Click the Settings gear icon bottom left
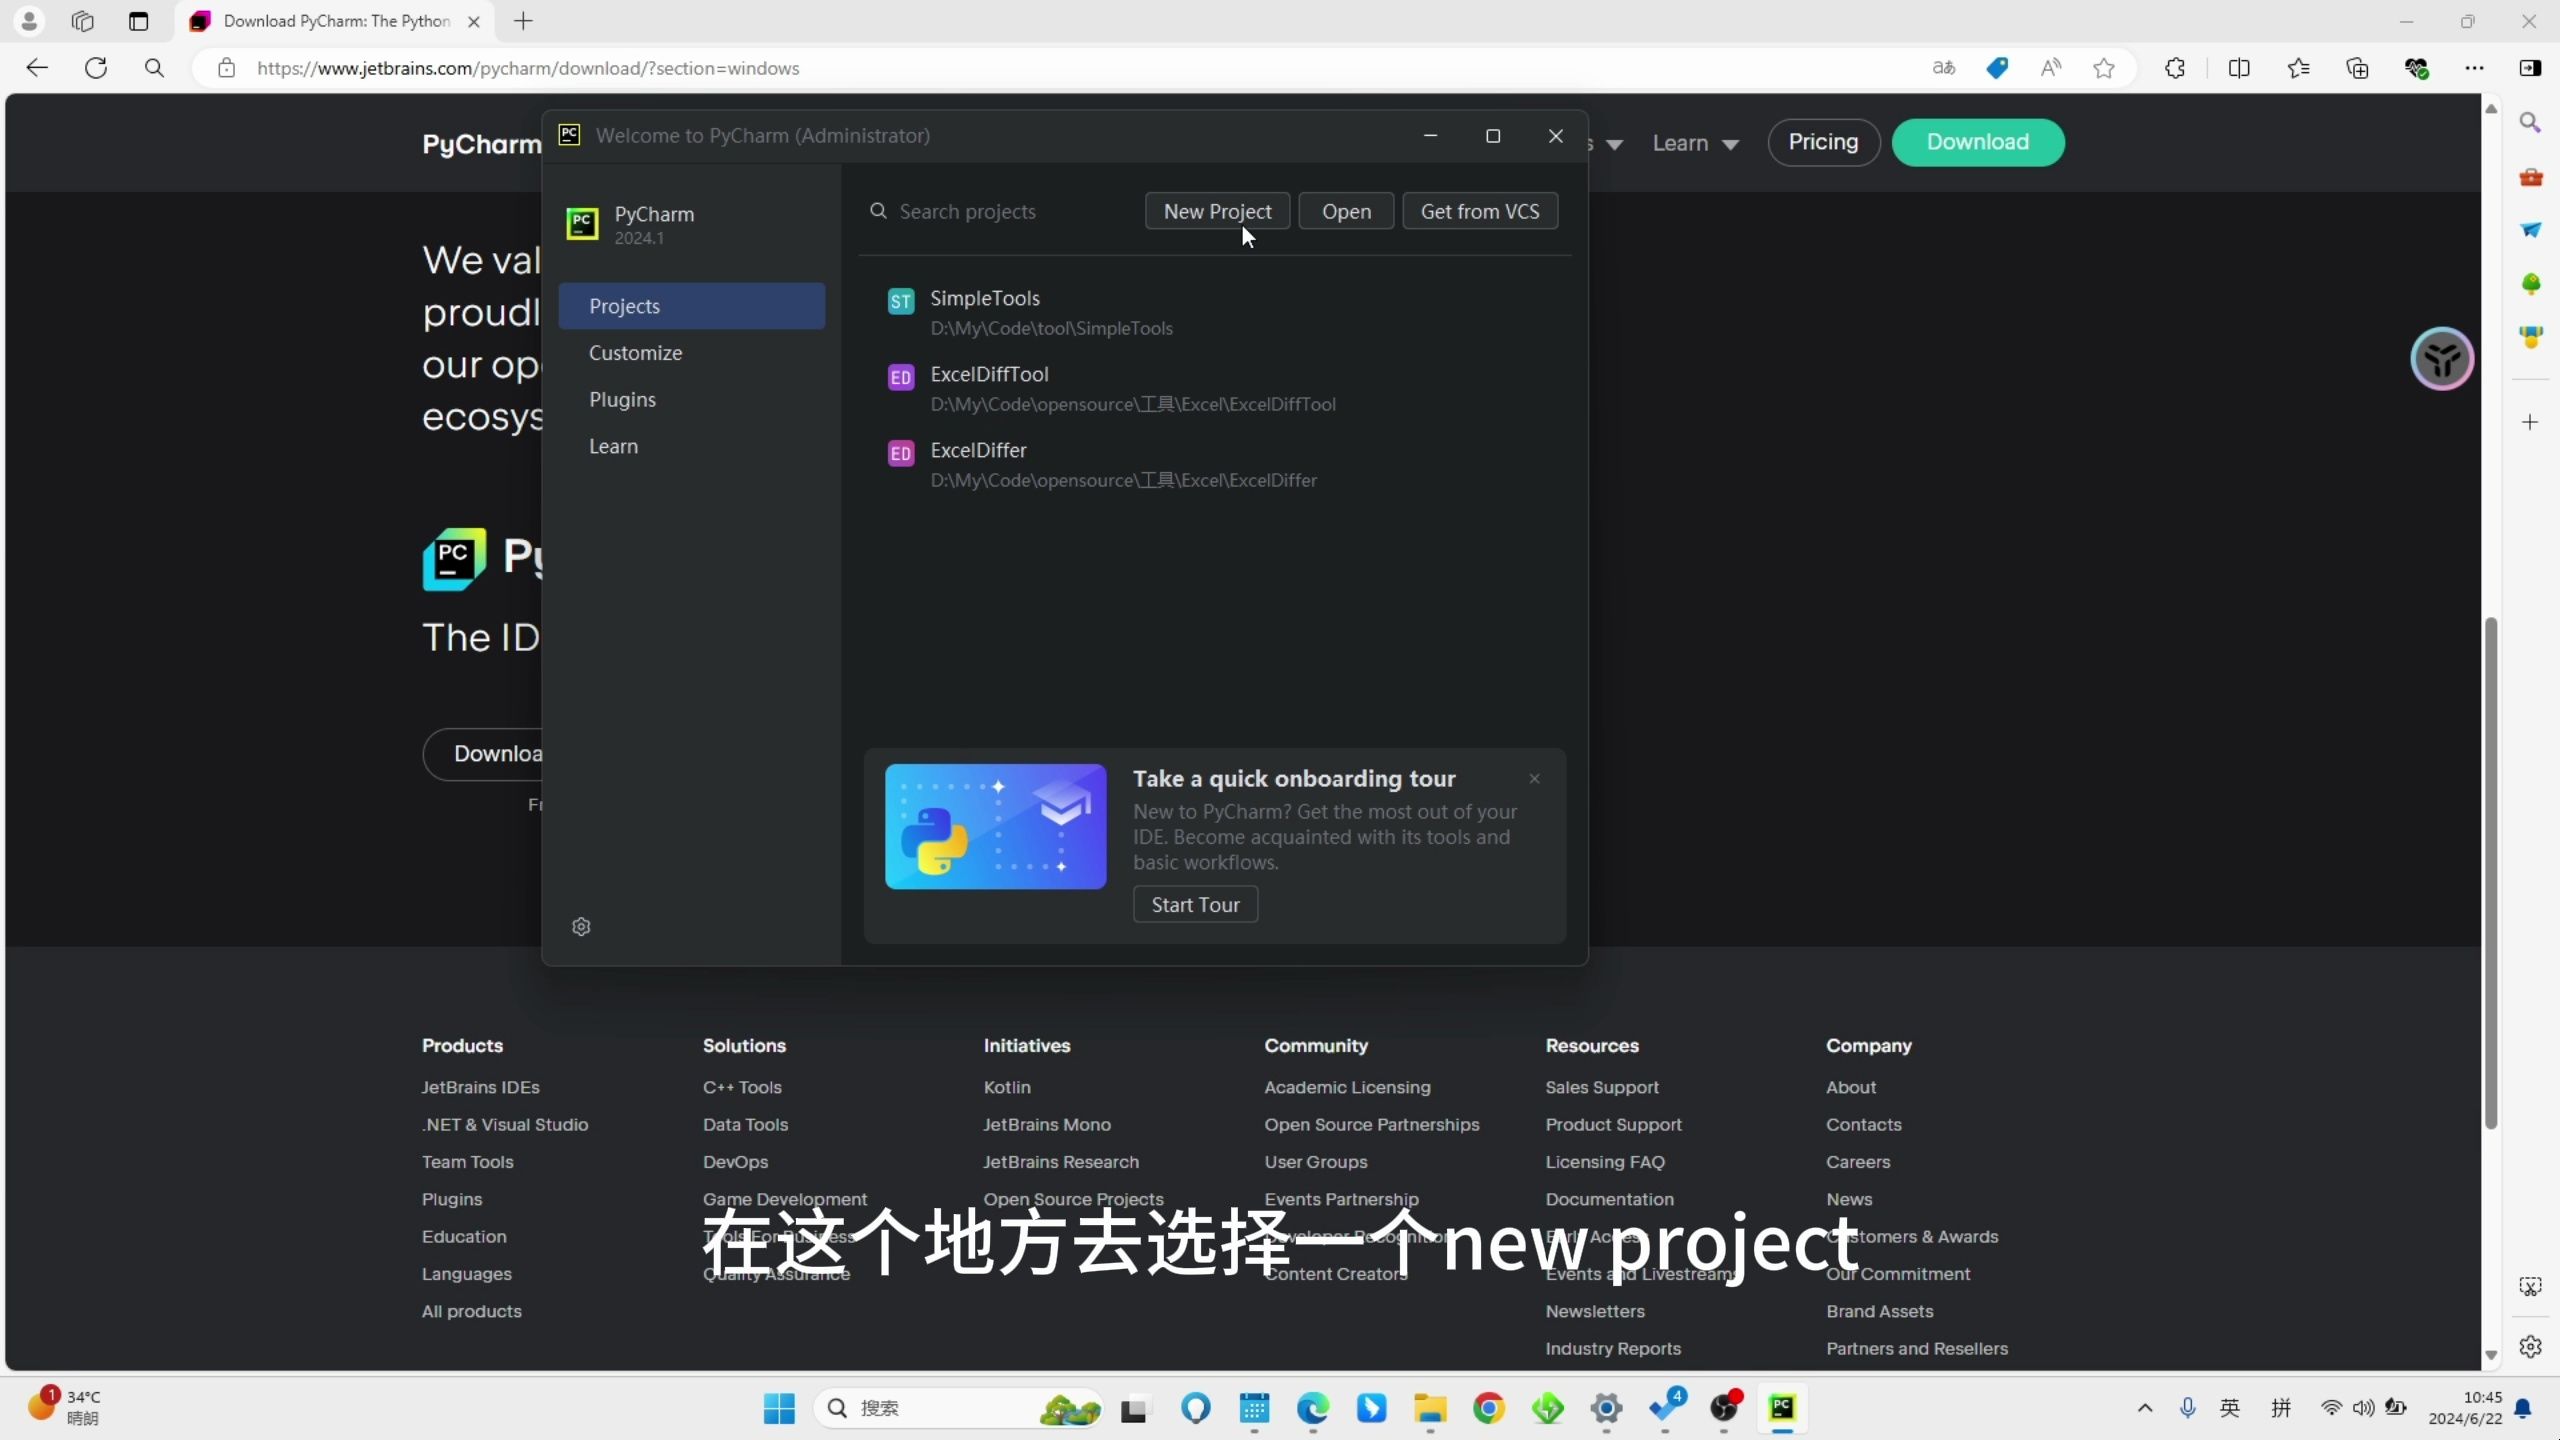Image resolution: width=2560 pixels, height=1440 pixels. 580,927
